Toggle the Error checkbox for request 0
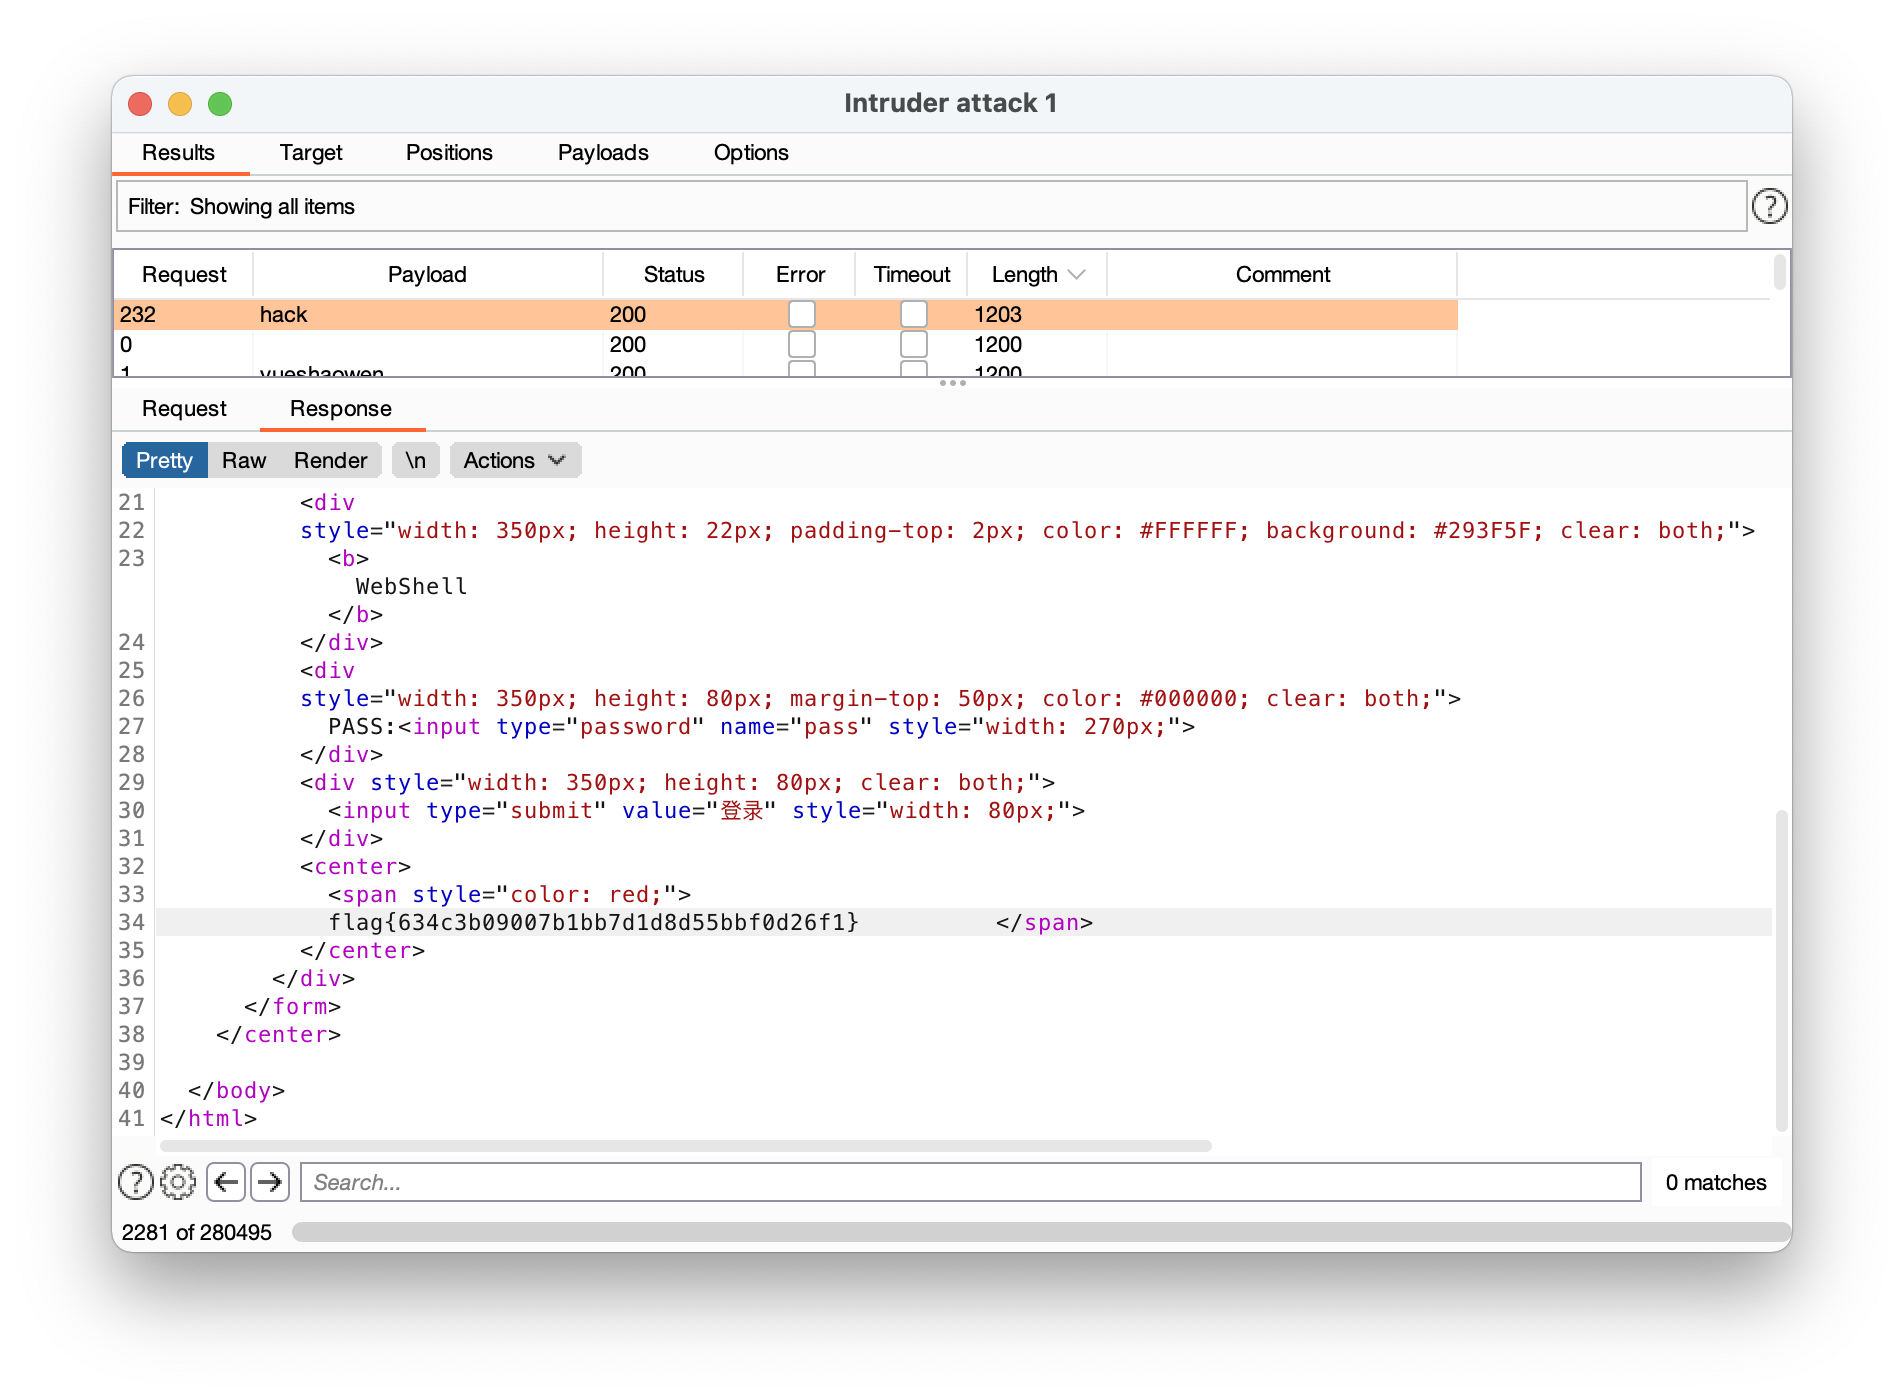The image size is (1904, 1400). point(801,344)
